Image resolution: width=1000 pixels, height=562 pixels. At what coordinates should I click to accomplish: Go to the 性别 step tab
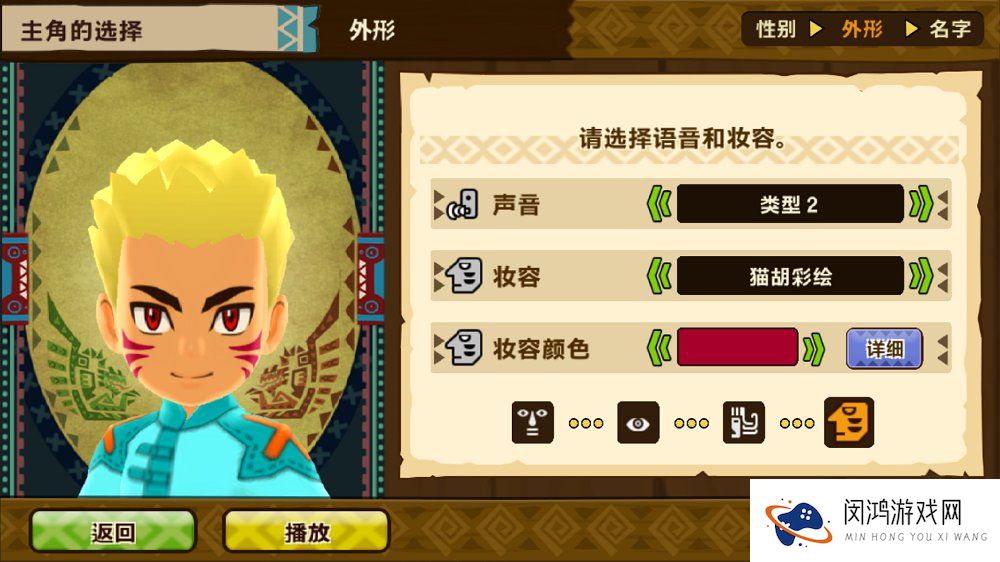click(x=776, y=29)
